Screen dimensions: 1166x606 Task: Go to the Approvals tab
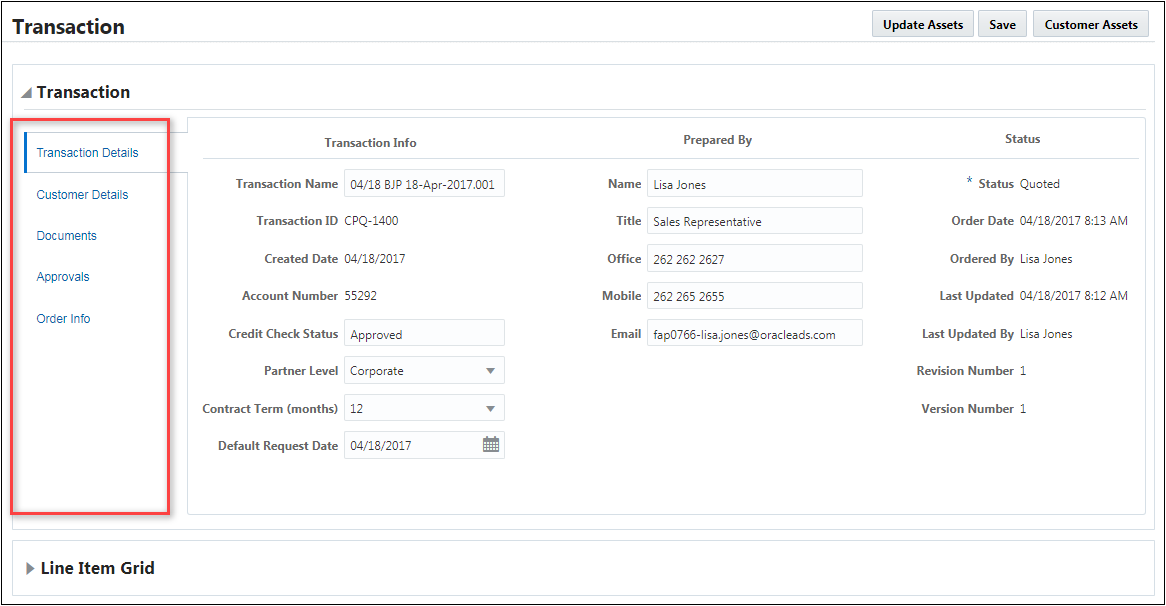pos(62,277)
